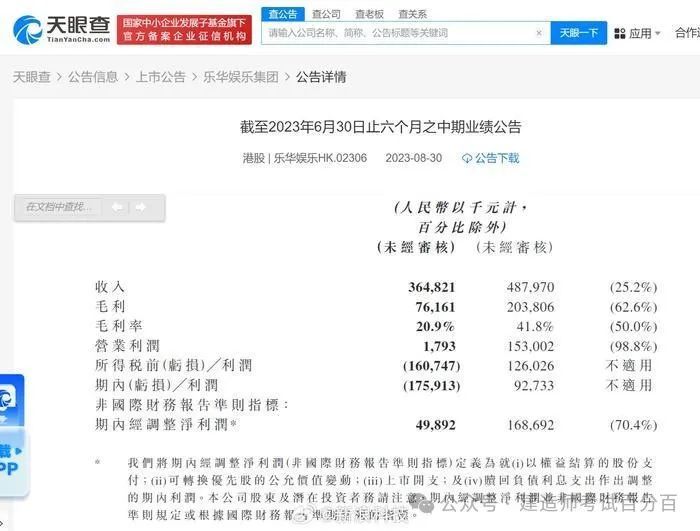Viewport: 700px width, 531px height.
Task: Click the 天眼一下 search button
Action: 579,33
